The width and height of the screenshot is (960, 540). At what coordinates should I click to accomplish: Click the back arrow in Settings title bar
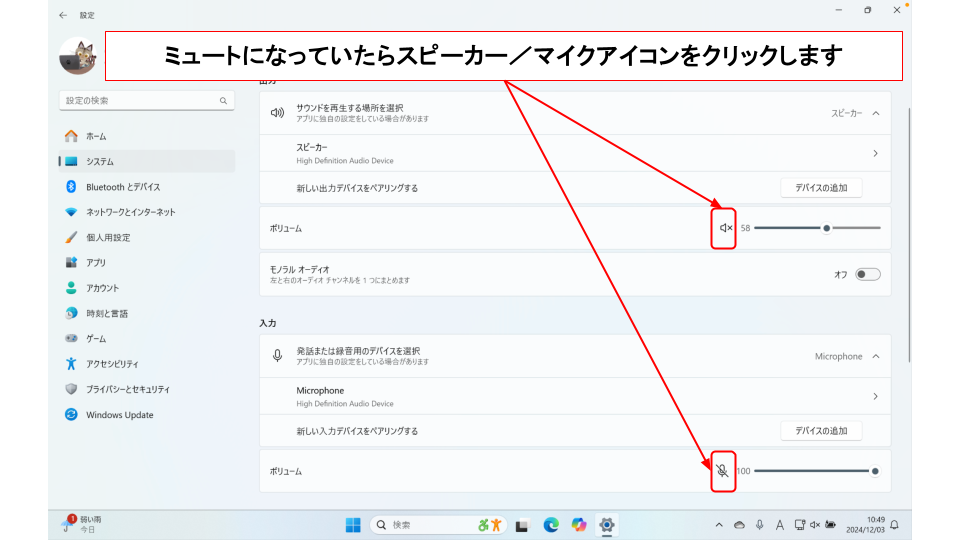(x=63, y=15)
